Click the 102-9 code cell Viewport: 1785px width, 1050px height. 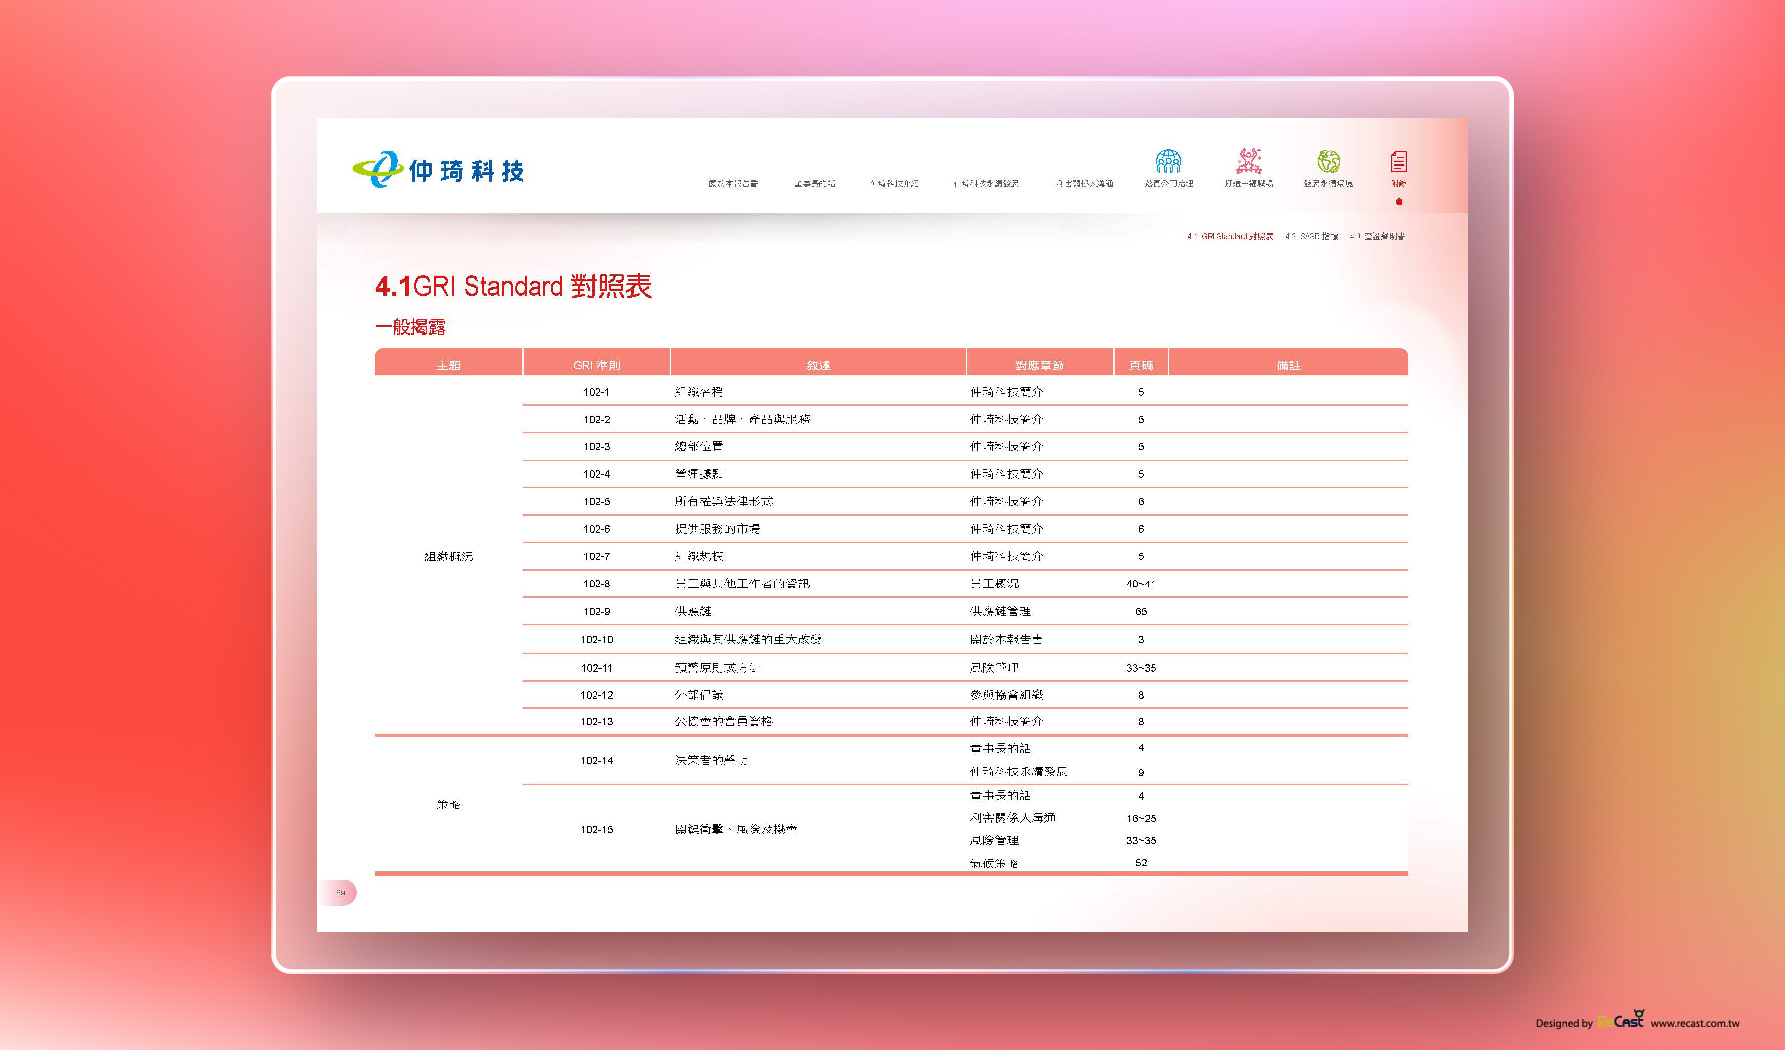click(596, 611)
